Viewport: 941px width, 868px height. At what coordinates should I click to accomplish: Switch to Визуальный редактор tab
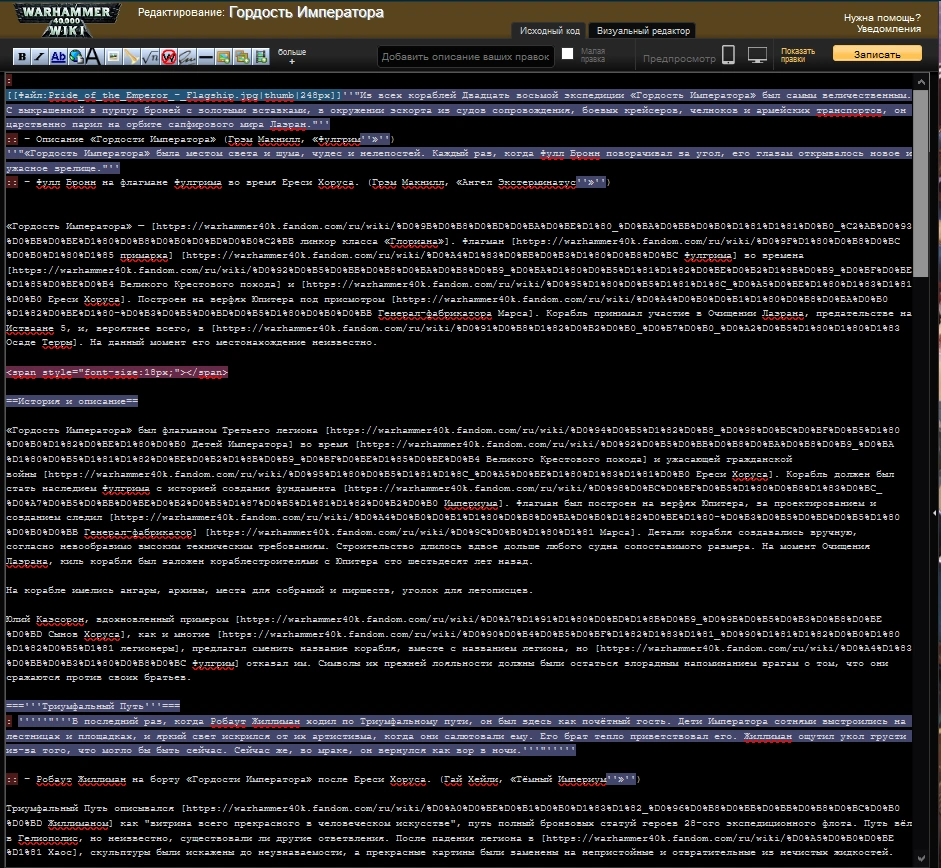643,31
